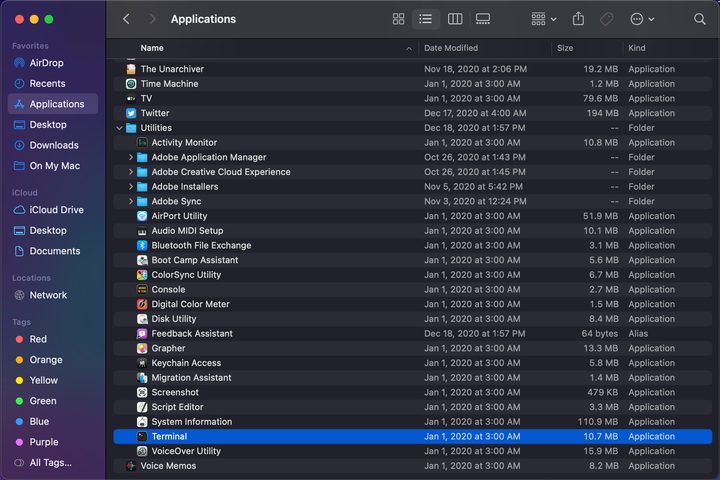Open Downloads in the sidebar
Image resolution: width=720 pixels, height=480 pixels.
[x=53, y=145]
